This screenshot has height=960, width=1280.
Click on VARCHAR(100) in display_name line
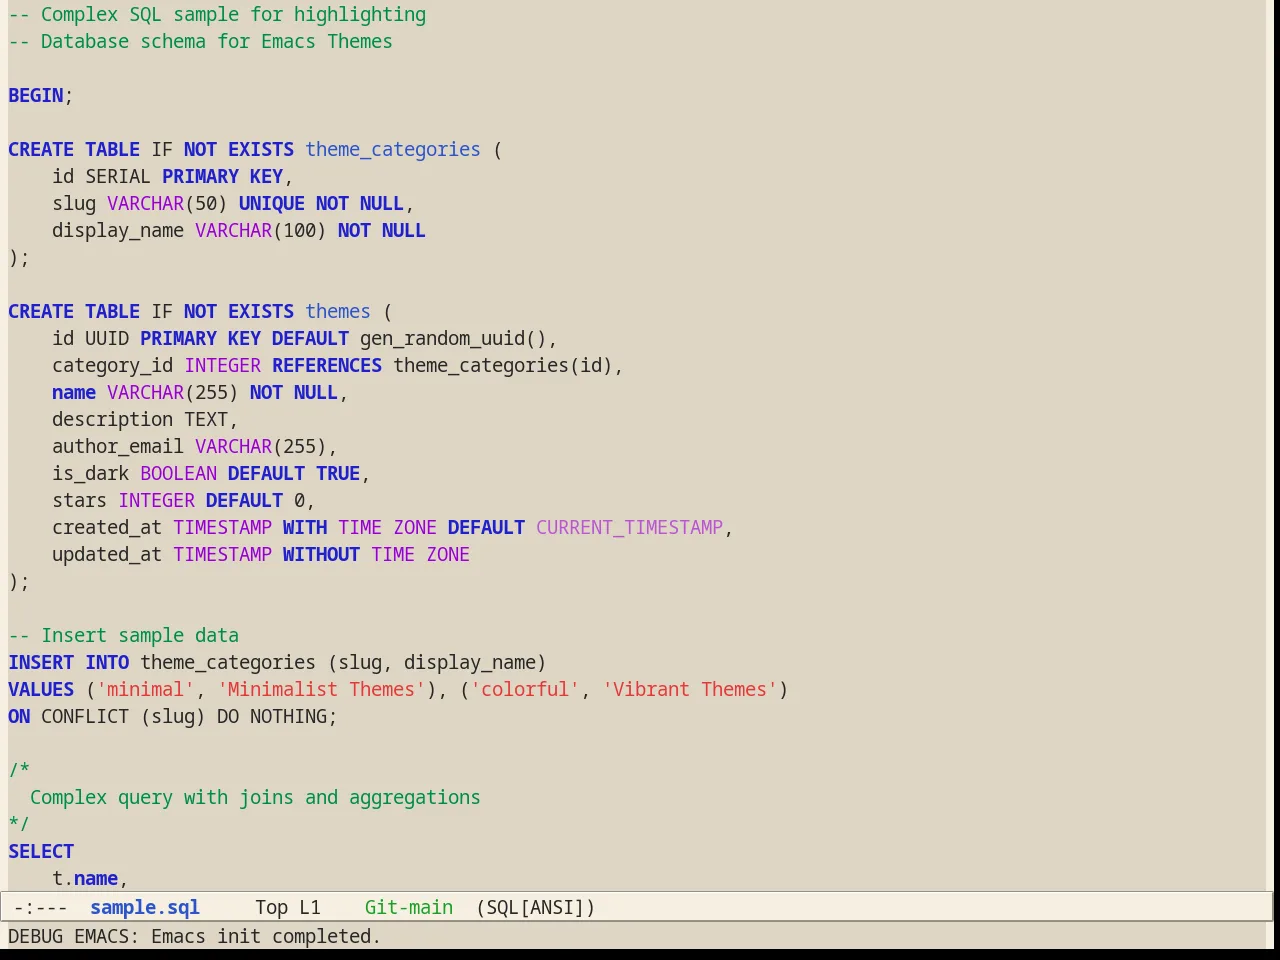click(x=261, y=230)
